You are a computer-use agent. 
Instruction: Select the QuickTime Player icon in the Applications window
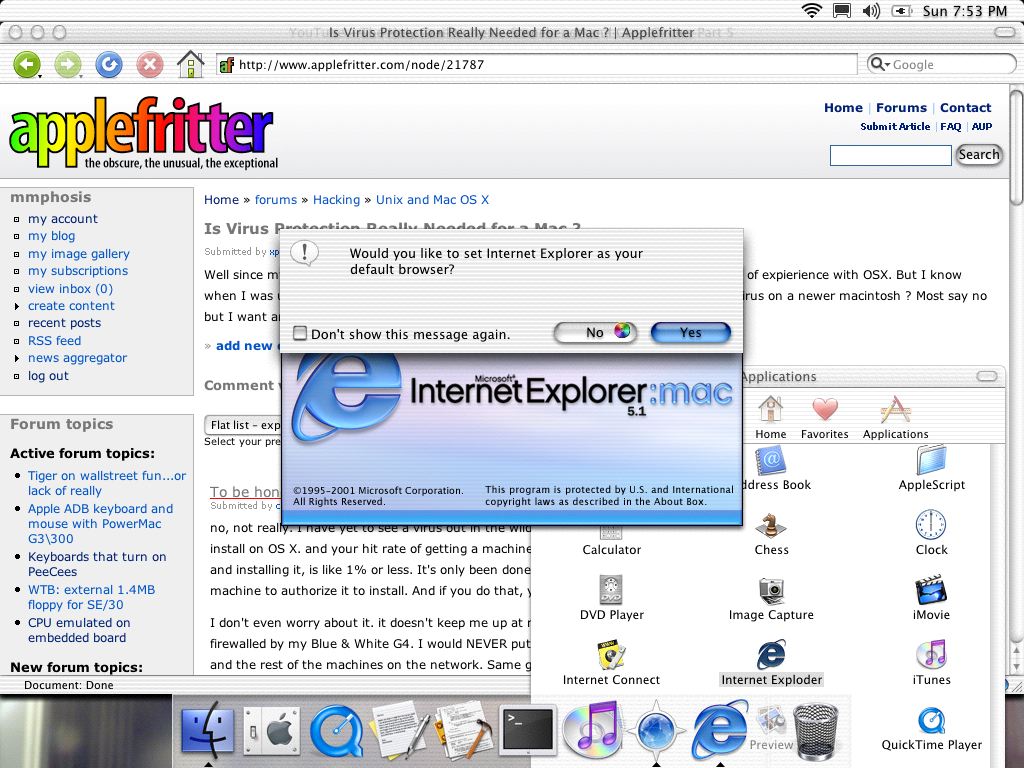[931, 721]
